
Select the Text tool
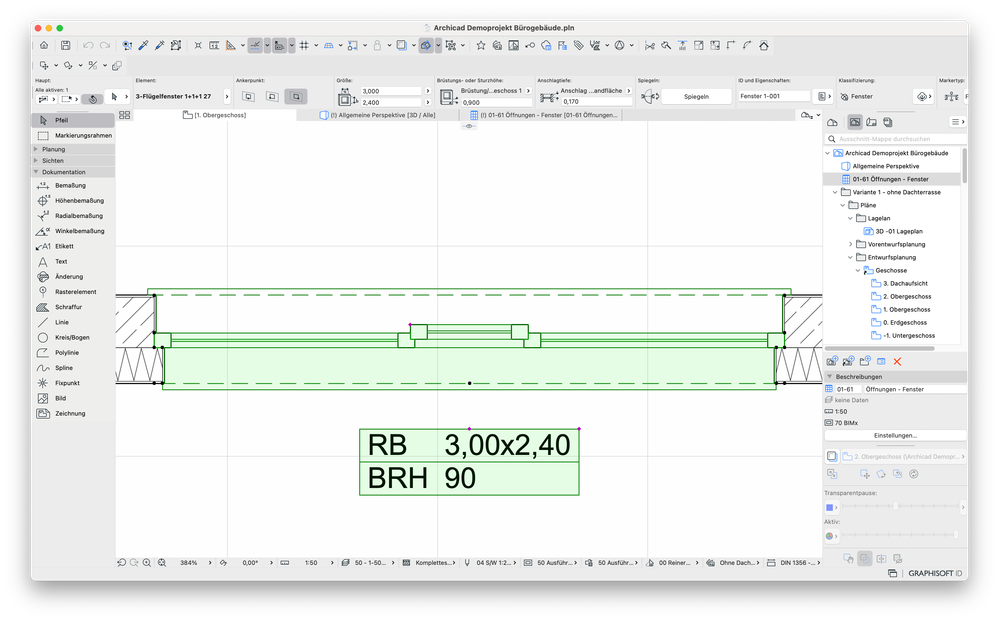coord(73,261)
